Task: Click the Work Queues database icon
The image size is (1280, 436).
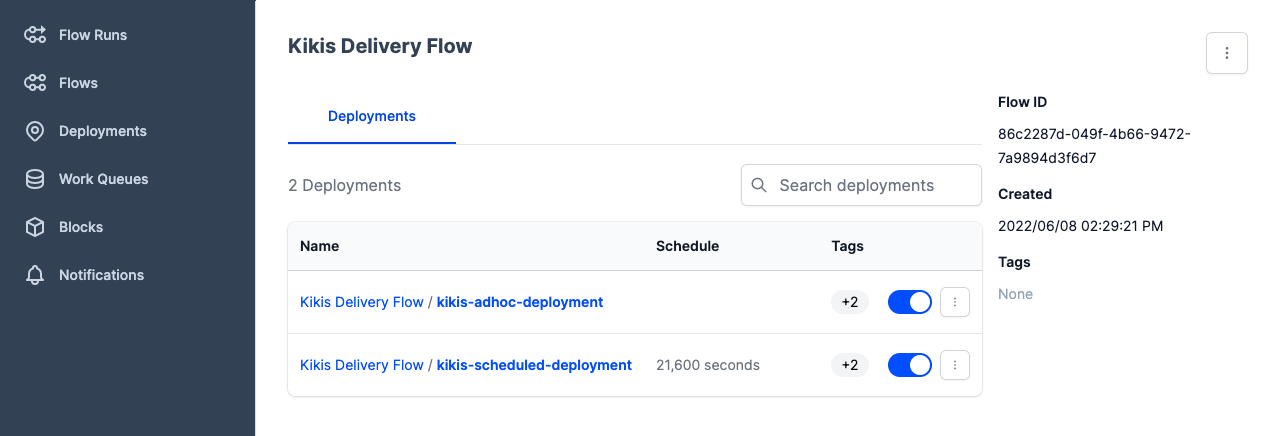Action: tap(35, 179)
